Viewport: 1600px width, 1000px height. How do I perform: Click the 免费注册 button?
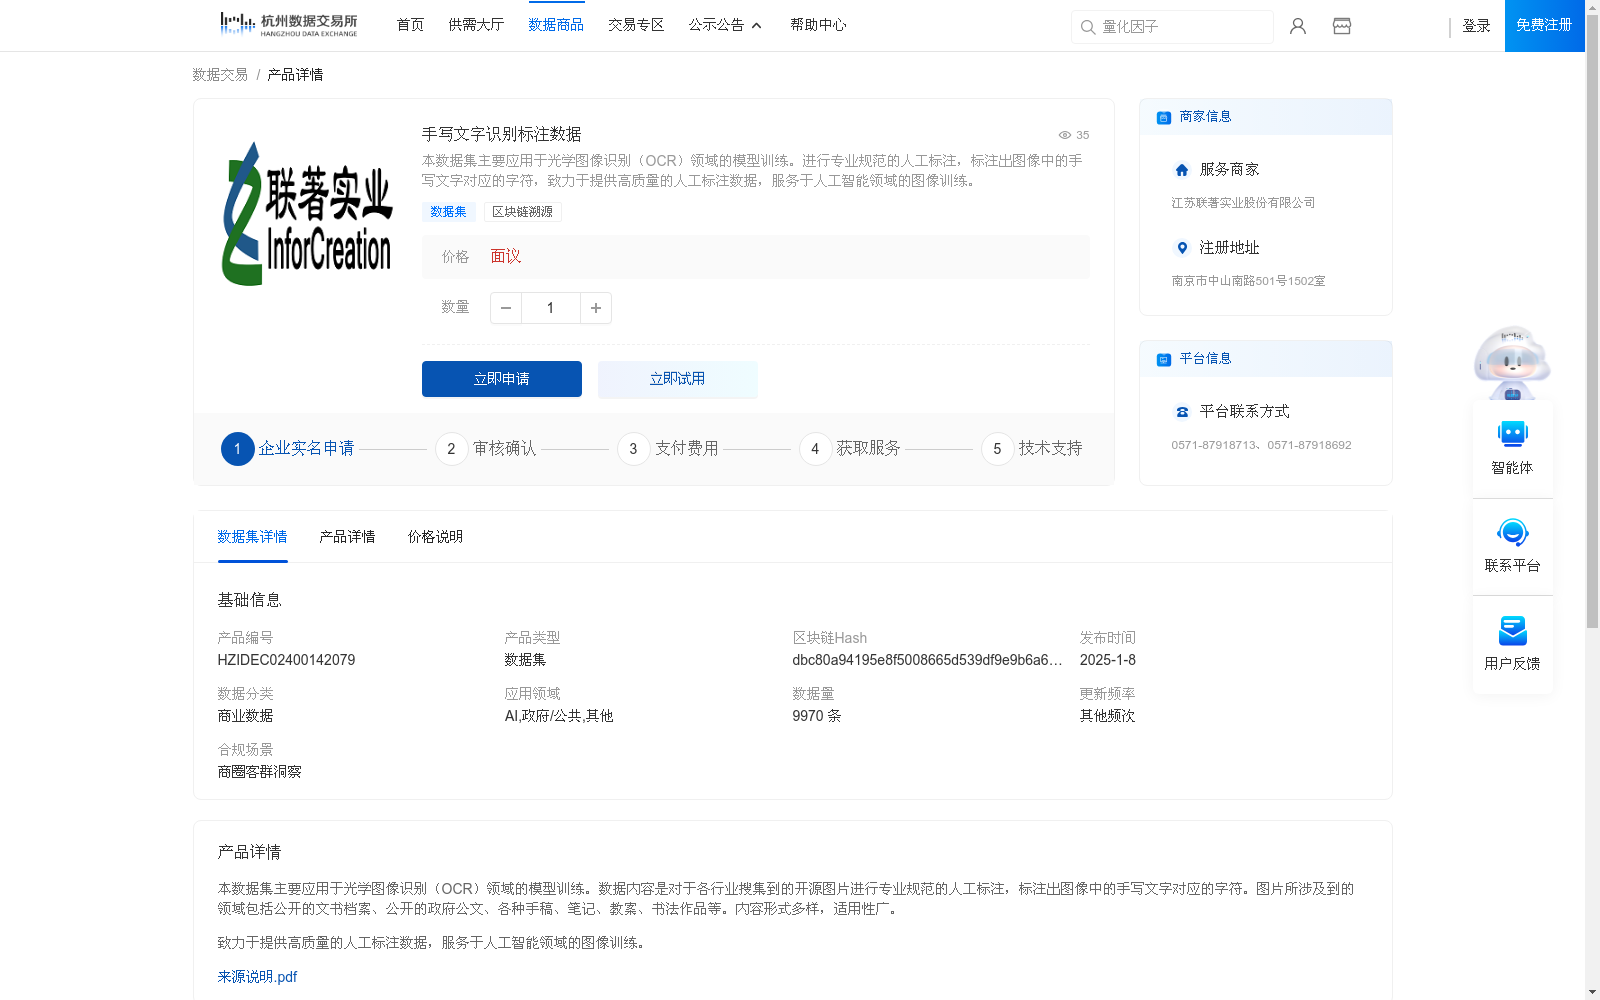click(x=1545, y=25)
